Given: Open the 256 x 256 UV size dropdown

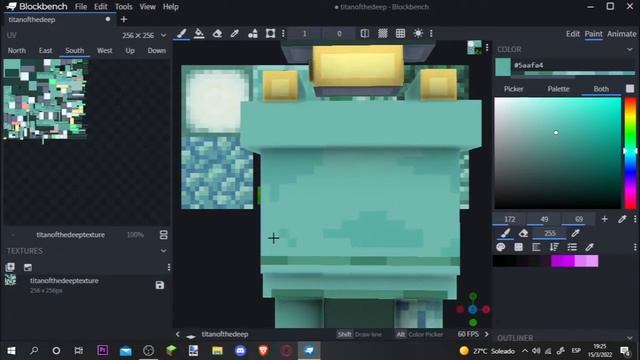Looking at the screenshot, I should 144,36.
